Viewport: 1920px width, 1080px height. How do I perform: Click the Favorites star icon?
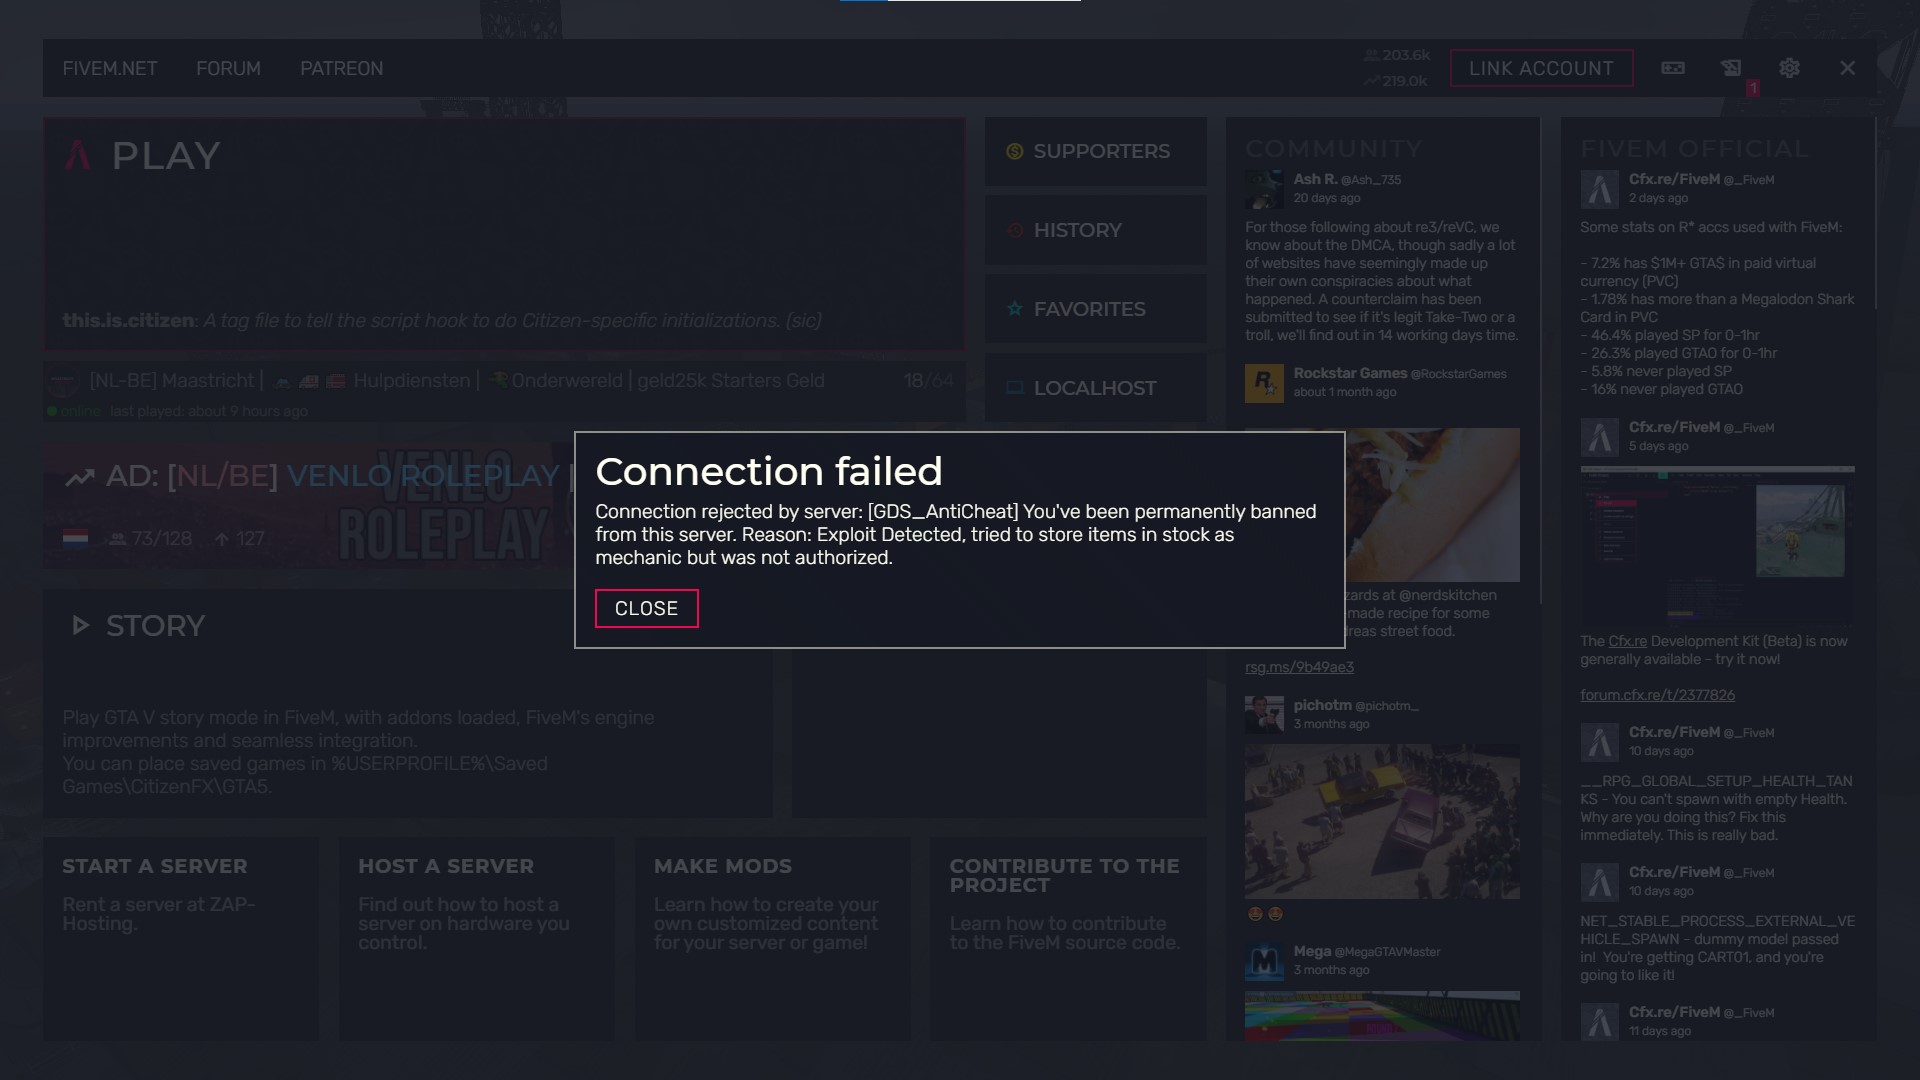coord(1014,309)
